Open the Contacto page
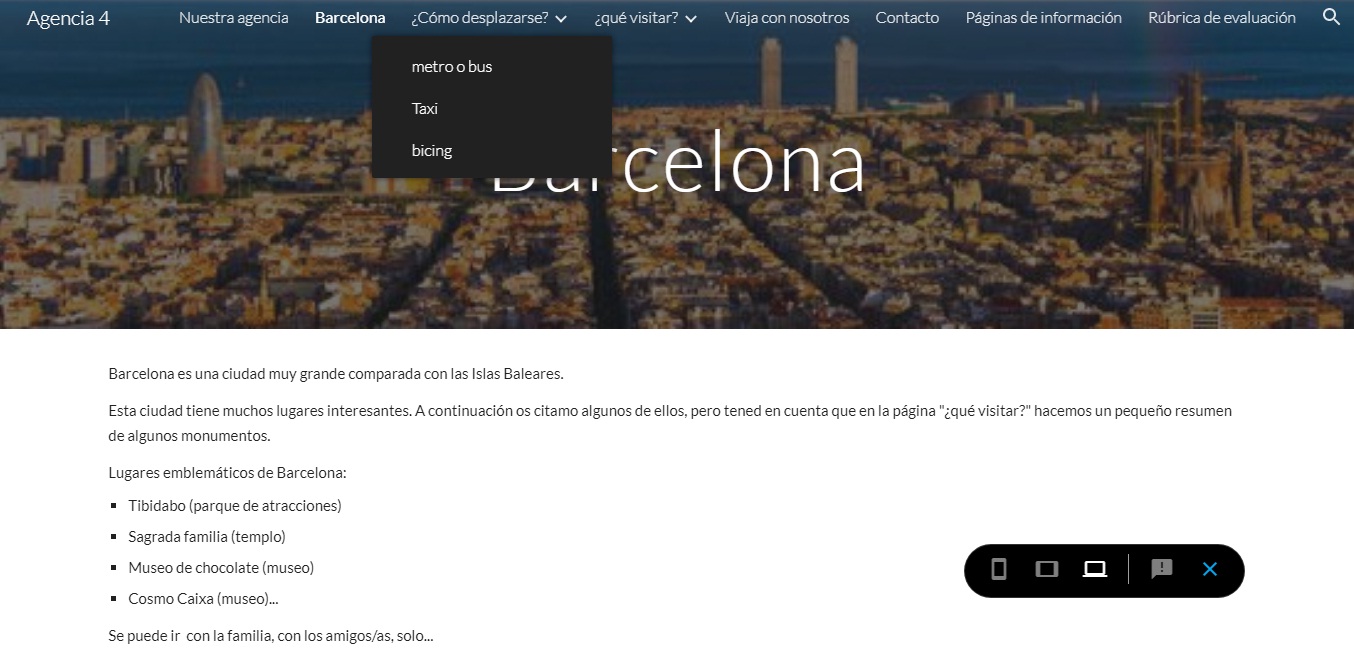The height and width of the screenshot is (648, 1354). (907, 18)
